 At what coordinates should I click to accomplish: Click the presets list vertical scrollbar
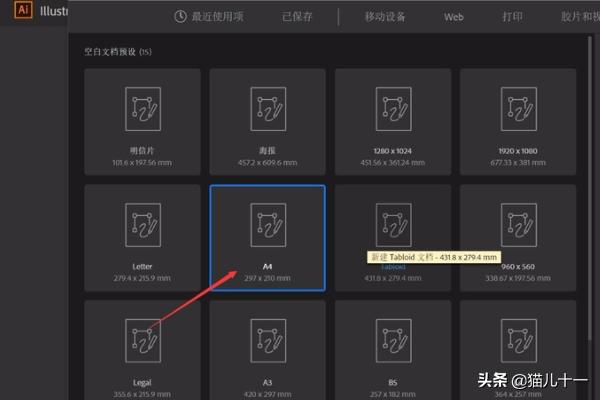(x=592, y=188)
